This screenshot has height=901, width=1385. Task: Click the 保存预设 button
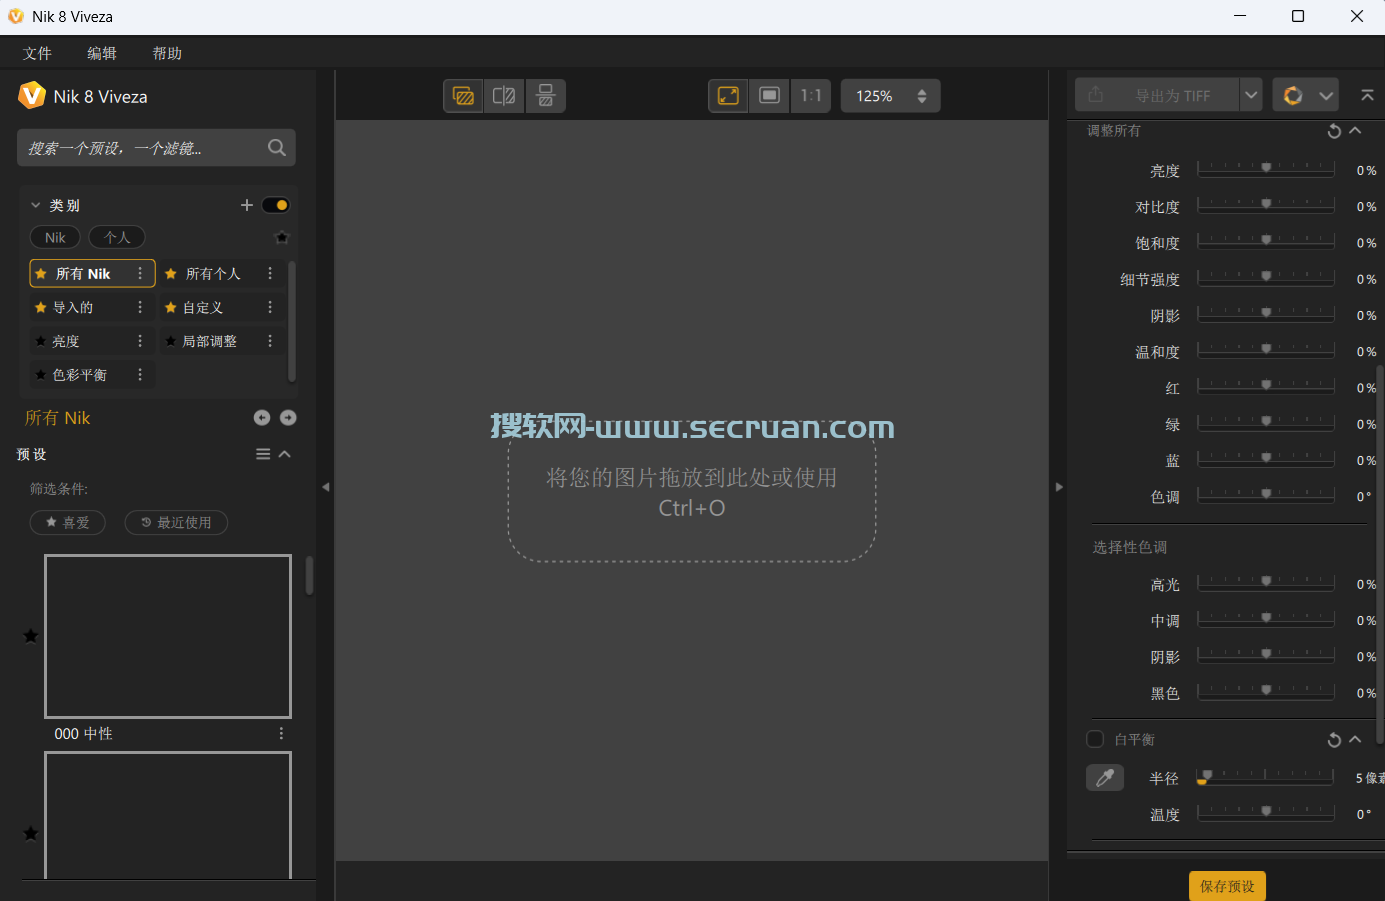1227,886
